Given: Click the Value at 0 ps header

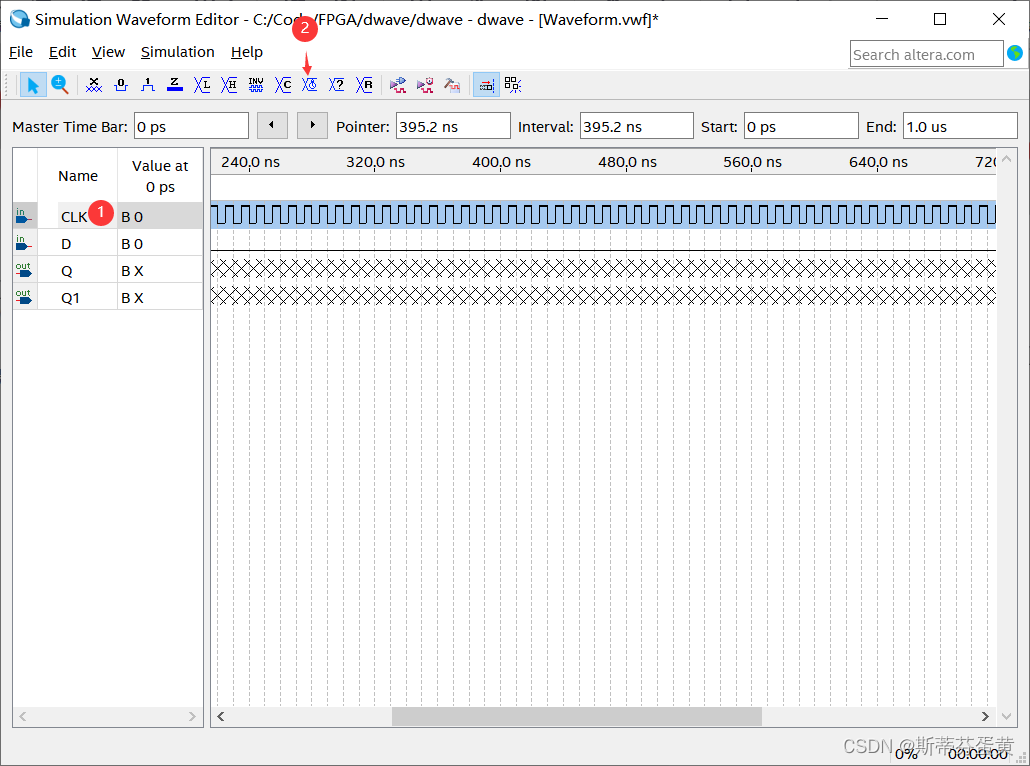Looking at the screenshot, I should pos(160,176).
